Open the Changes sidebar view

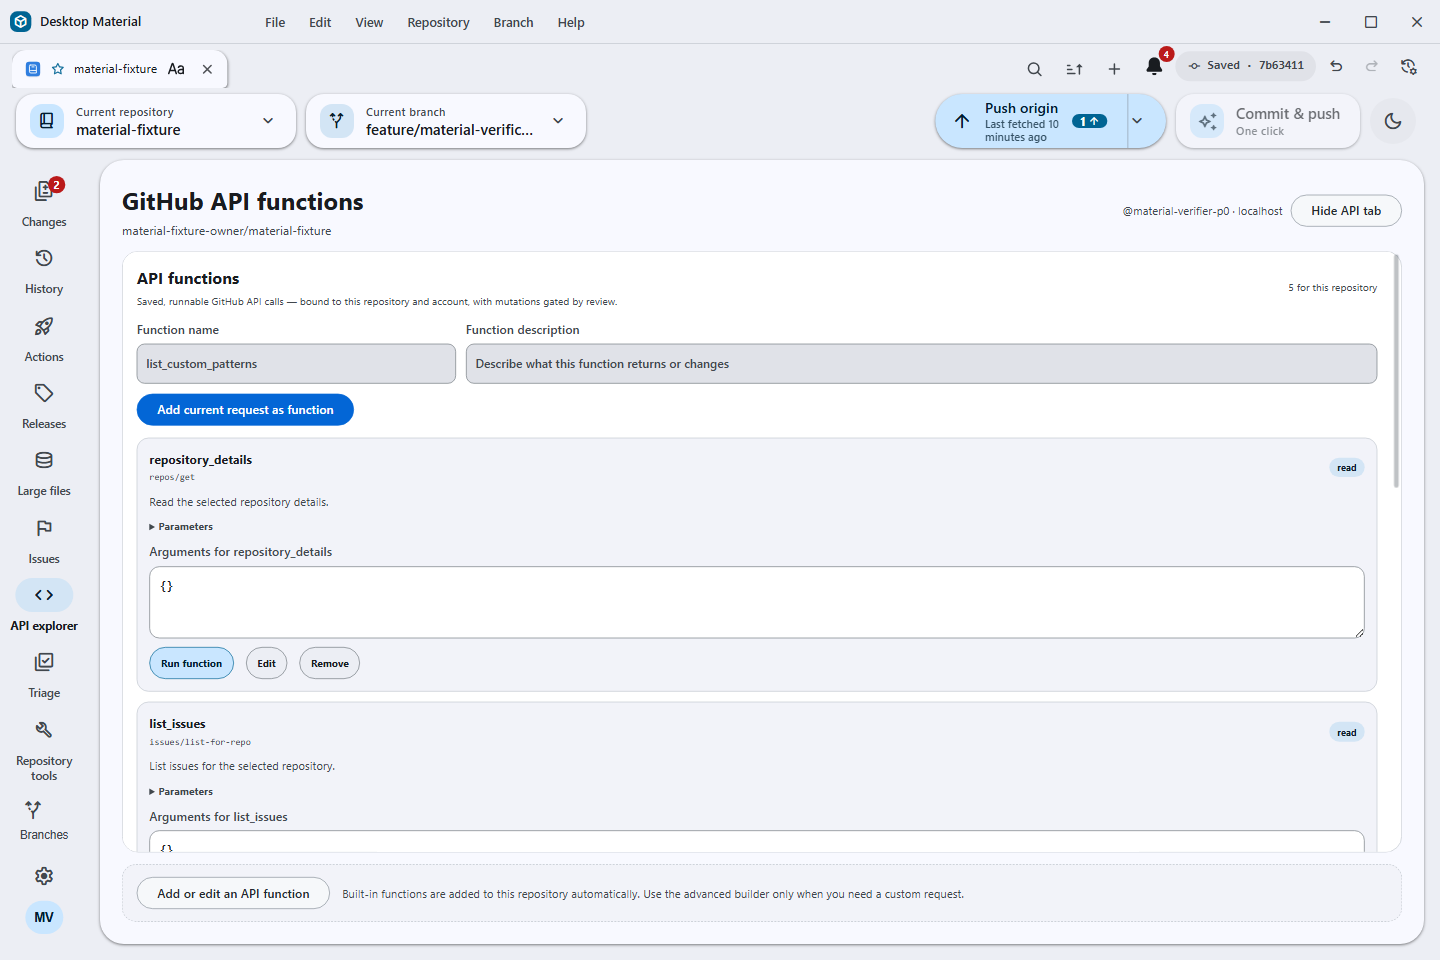[x=44, y=203]
